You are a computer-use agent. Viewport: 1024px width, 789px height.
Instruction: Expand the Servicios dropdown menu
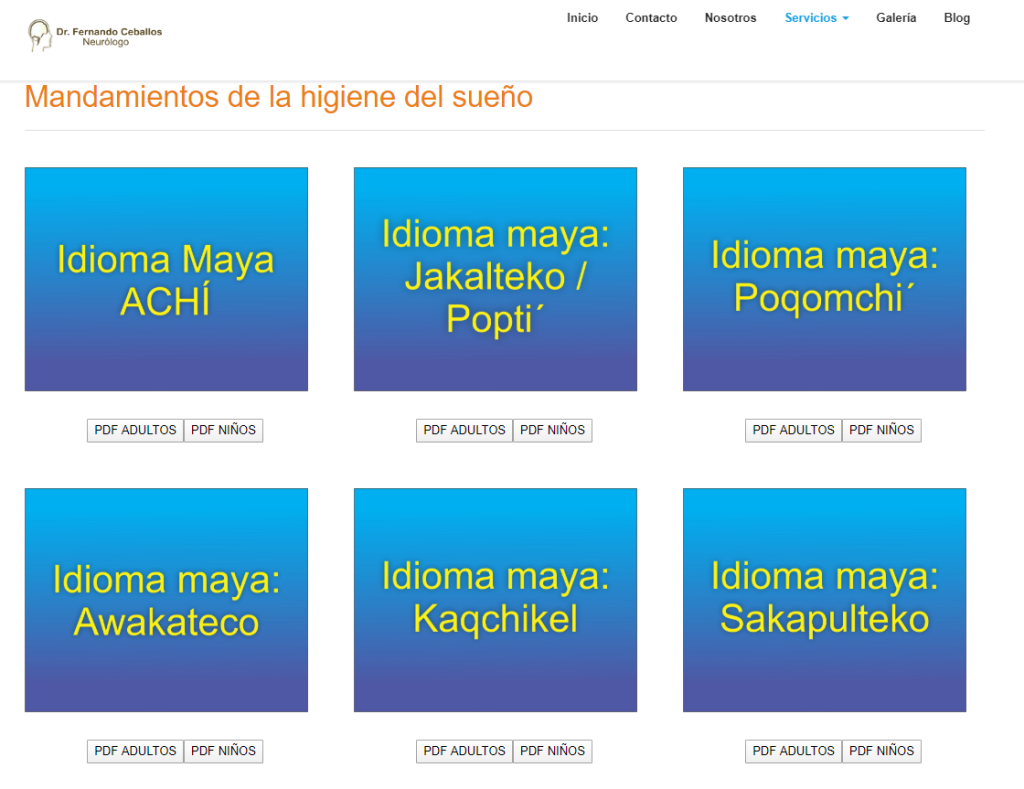pos(816,18)
